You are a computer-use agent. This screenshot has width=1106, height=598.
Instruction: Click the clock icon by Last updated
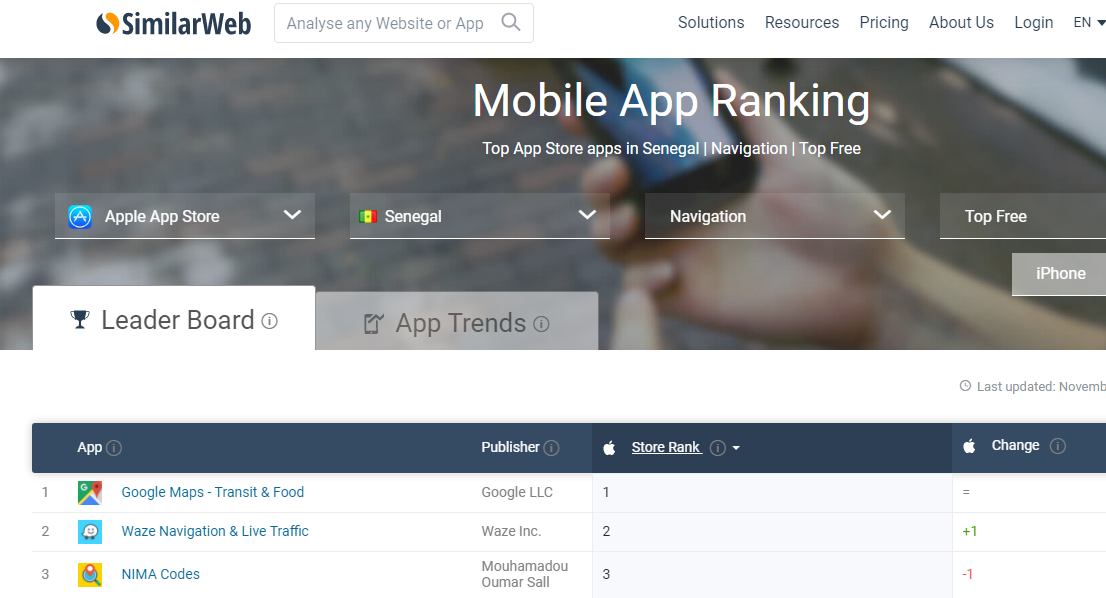click(x=965, y=386)
